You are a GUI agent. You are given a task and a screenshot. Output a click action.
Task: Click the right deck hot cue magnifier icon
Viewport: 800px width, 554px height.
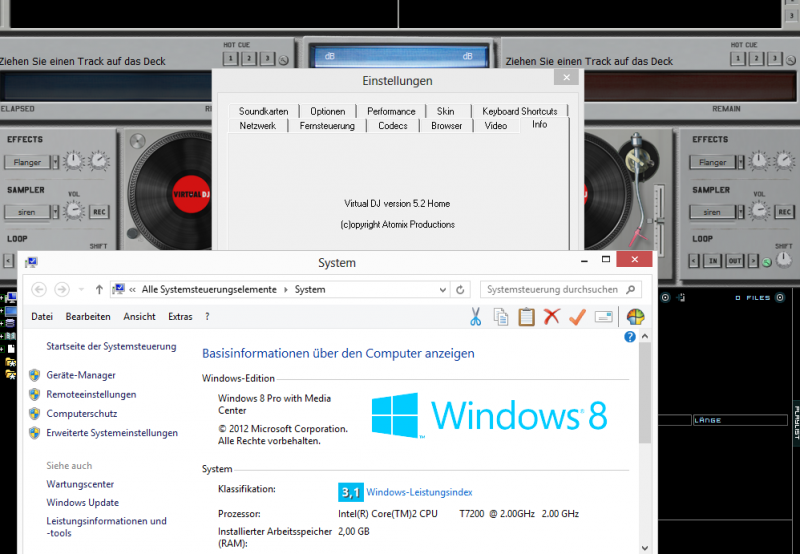(x=790, y=60)
